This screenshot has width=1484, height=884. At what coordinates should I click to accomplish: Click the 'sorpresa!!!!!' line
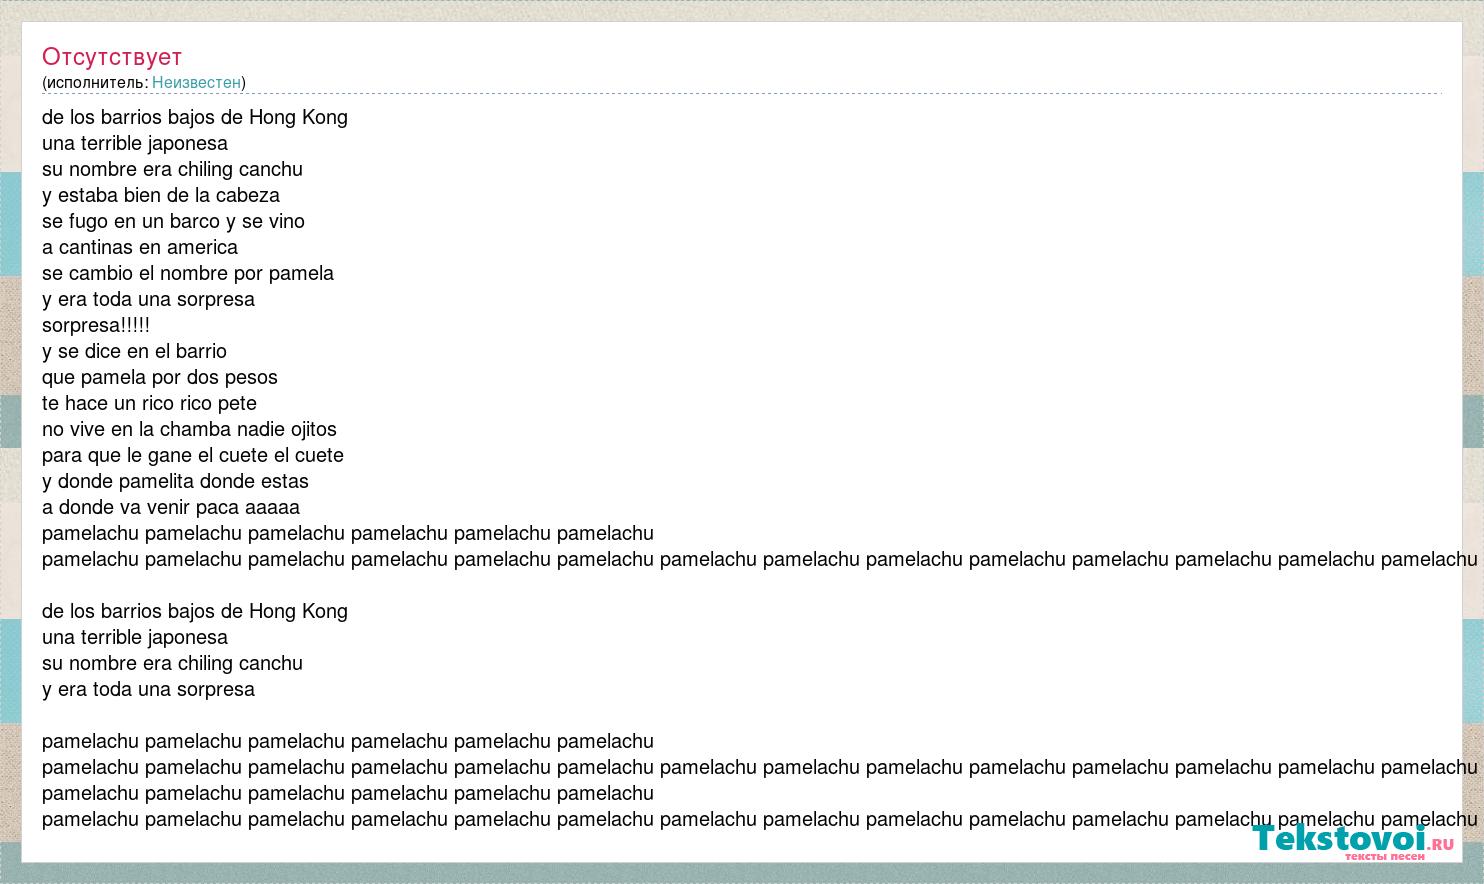point(96,325)
